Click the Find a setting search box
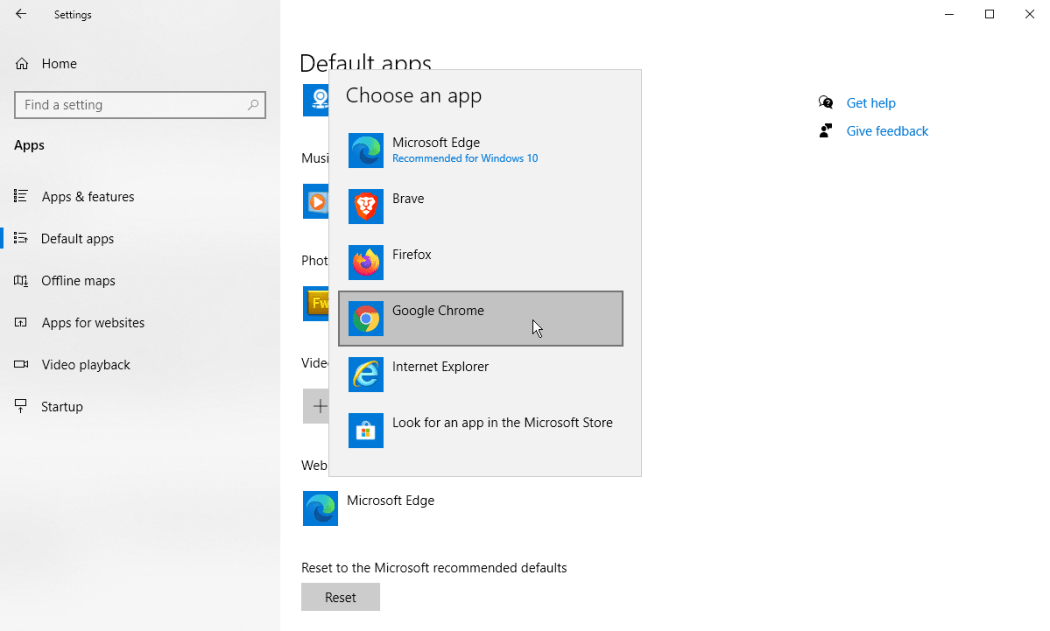The height and width of the screenshot is (631, 1050). pos(130,105)
